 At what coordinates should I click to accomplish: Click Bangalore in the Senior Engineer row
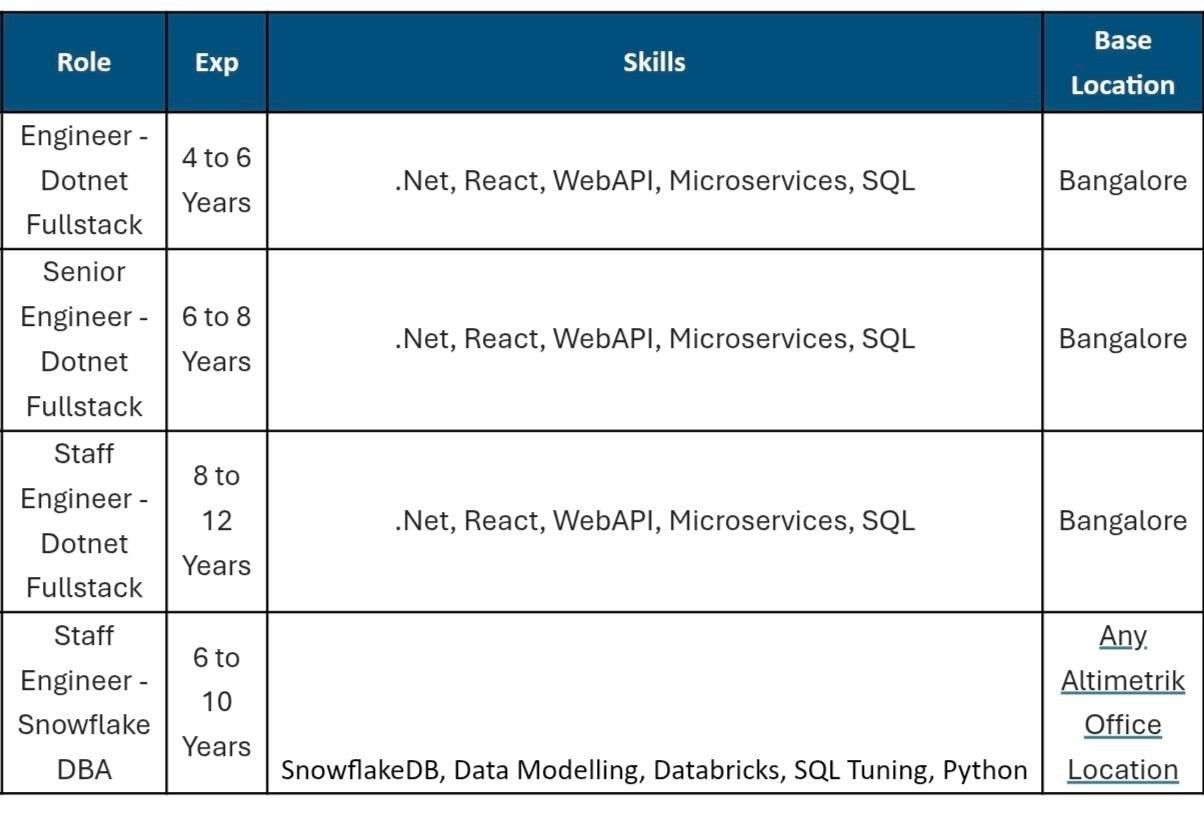point(1122,340)
